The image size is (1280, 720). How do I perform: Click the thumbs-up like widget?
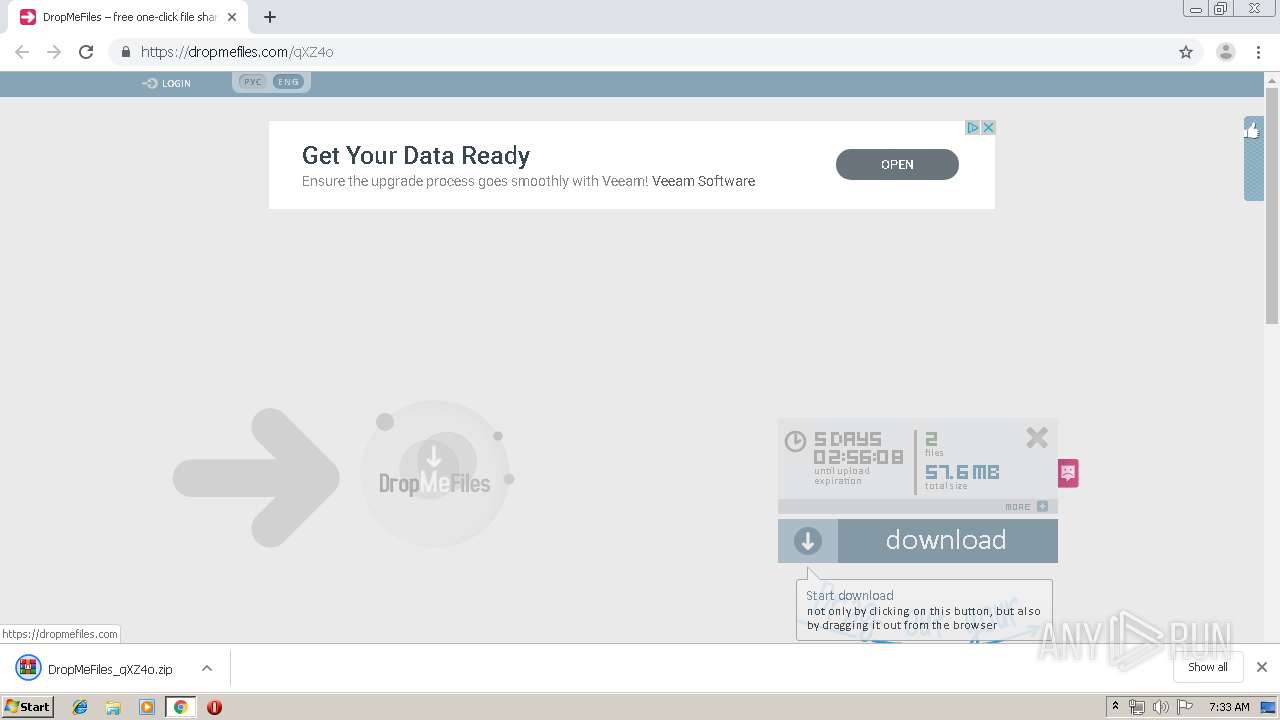click(x=1253, y=130)
